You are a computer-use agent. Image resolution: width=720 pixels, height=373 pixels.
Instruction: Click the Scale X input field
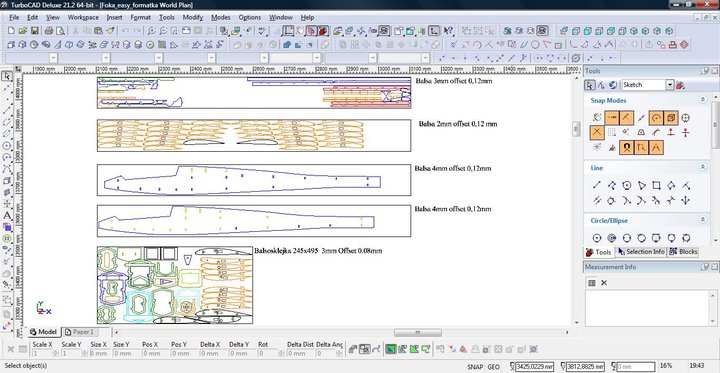[43, 354]
